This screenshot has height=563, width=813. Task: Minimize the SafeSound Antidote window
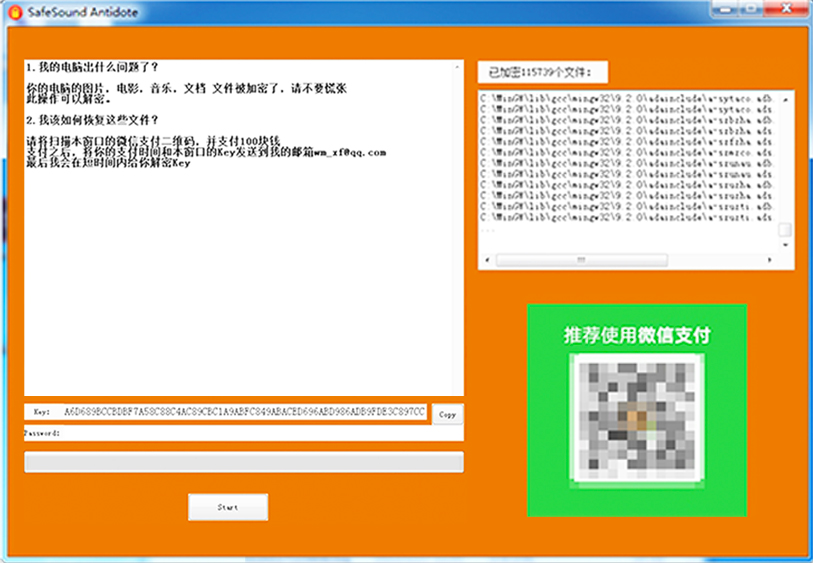point(726,9)
